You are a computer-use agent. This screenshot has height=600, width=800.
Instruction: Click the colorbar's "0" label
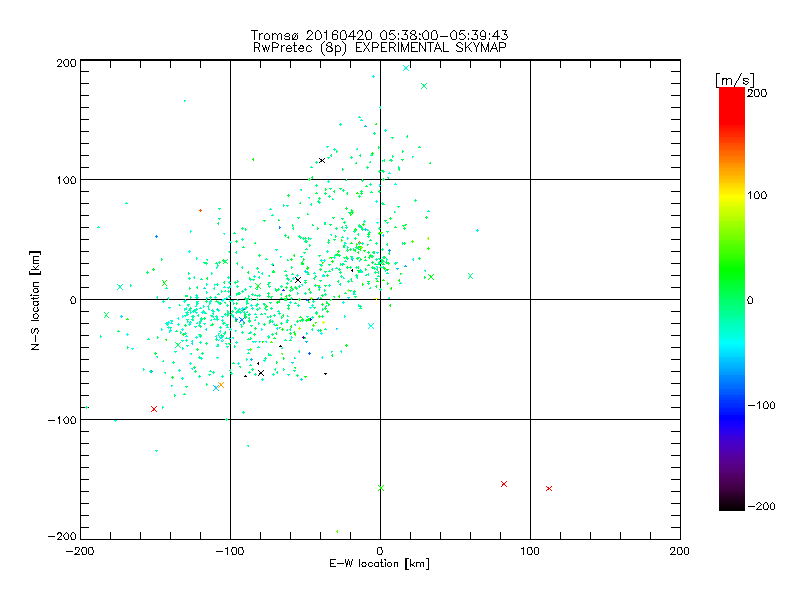pos(750,300)
